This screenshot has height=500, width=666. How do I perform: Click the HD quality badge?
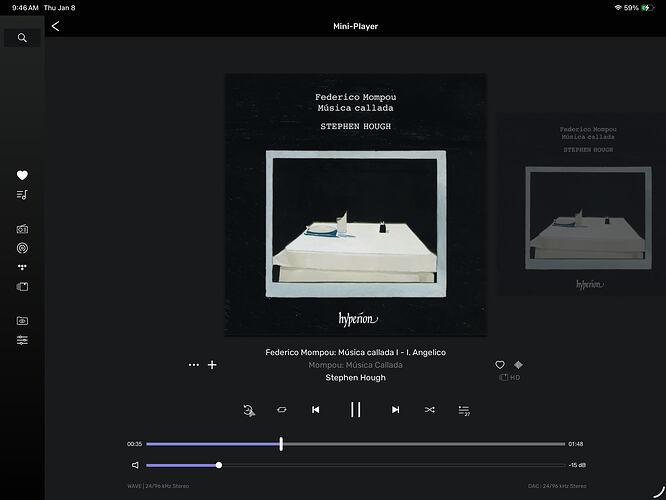pyautogui.click(x=510, y=377)
